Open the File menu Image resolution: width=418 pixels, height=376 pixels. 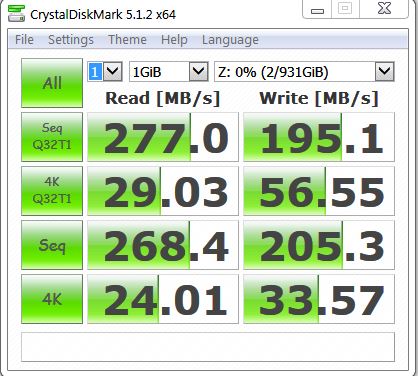24,40
